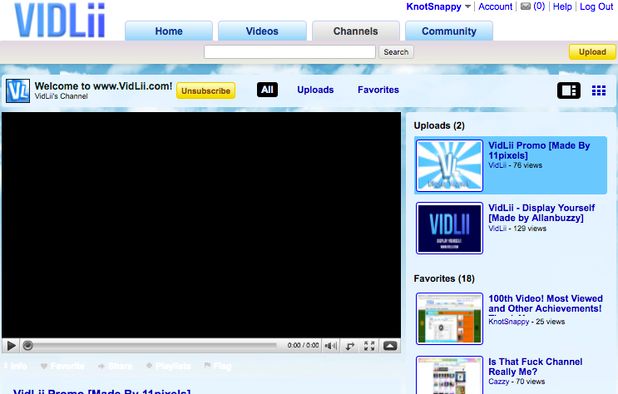Click the 0:00 / 0:00 time display
Image resolution: width=618 pixels, height=394 pixels.
coord(303,346)
